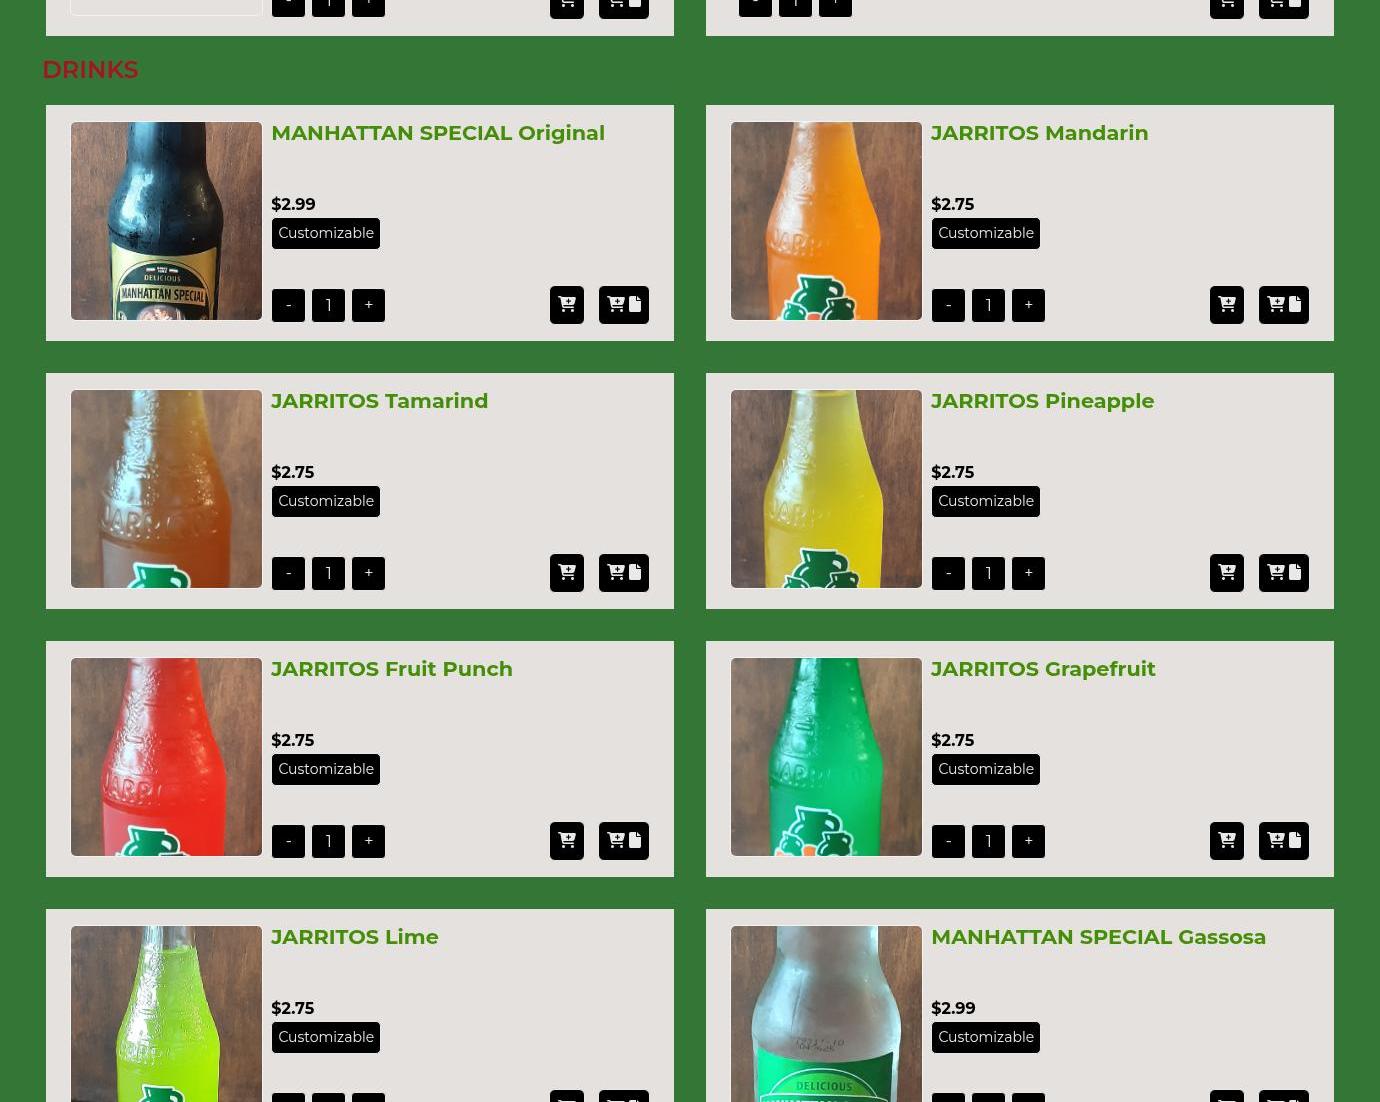
Task: Decrease quantity for JARRITOS Tamarind
Action: coord(288,573)
